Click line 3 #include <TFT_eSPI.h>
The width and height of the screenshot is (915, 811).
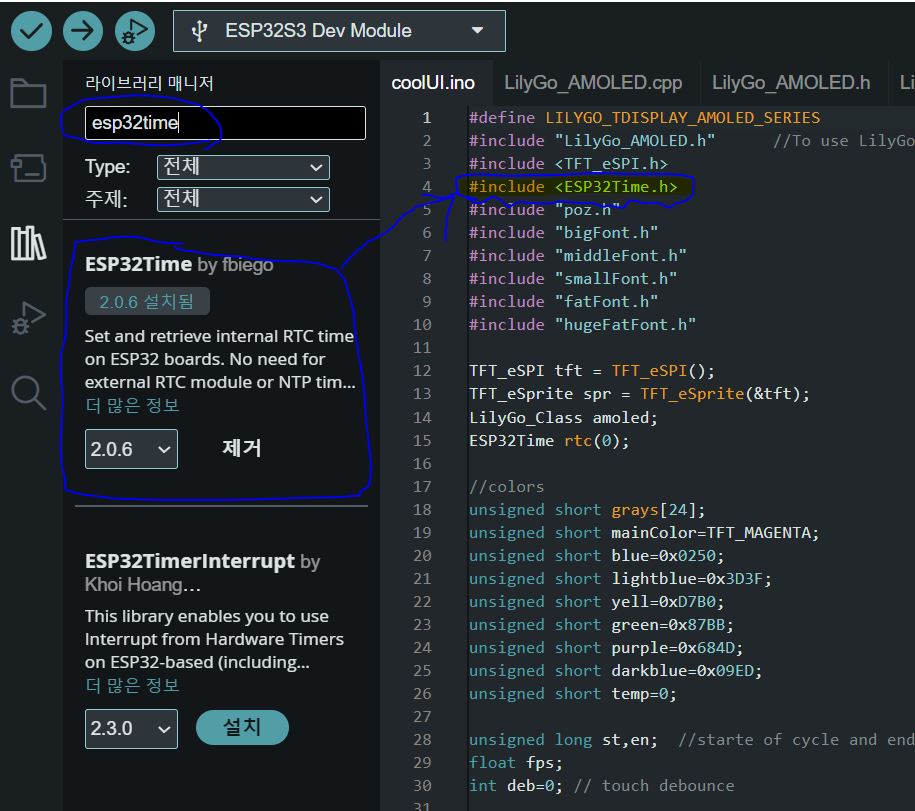pos(568,164)
